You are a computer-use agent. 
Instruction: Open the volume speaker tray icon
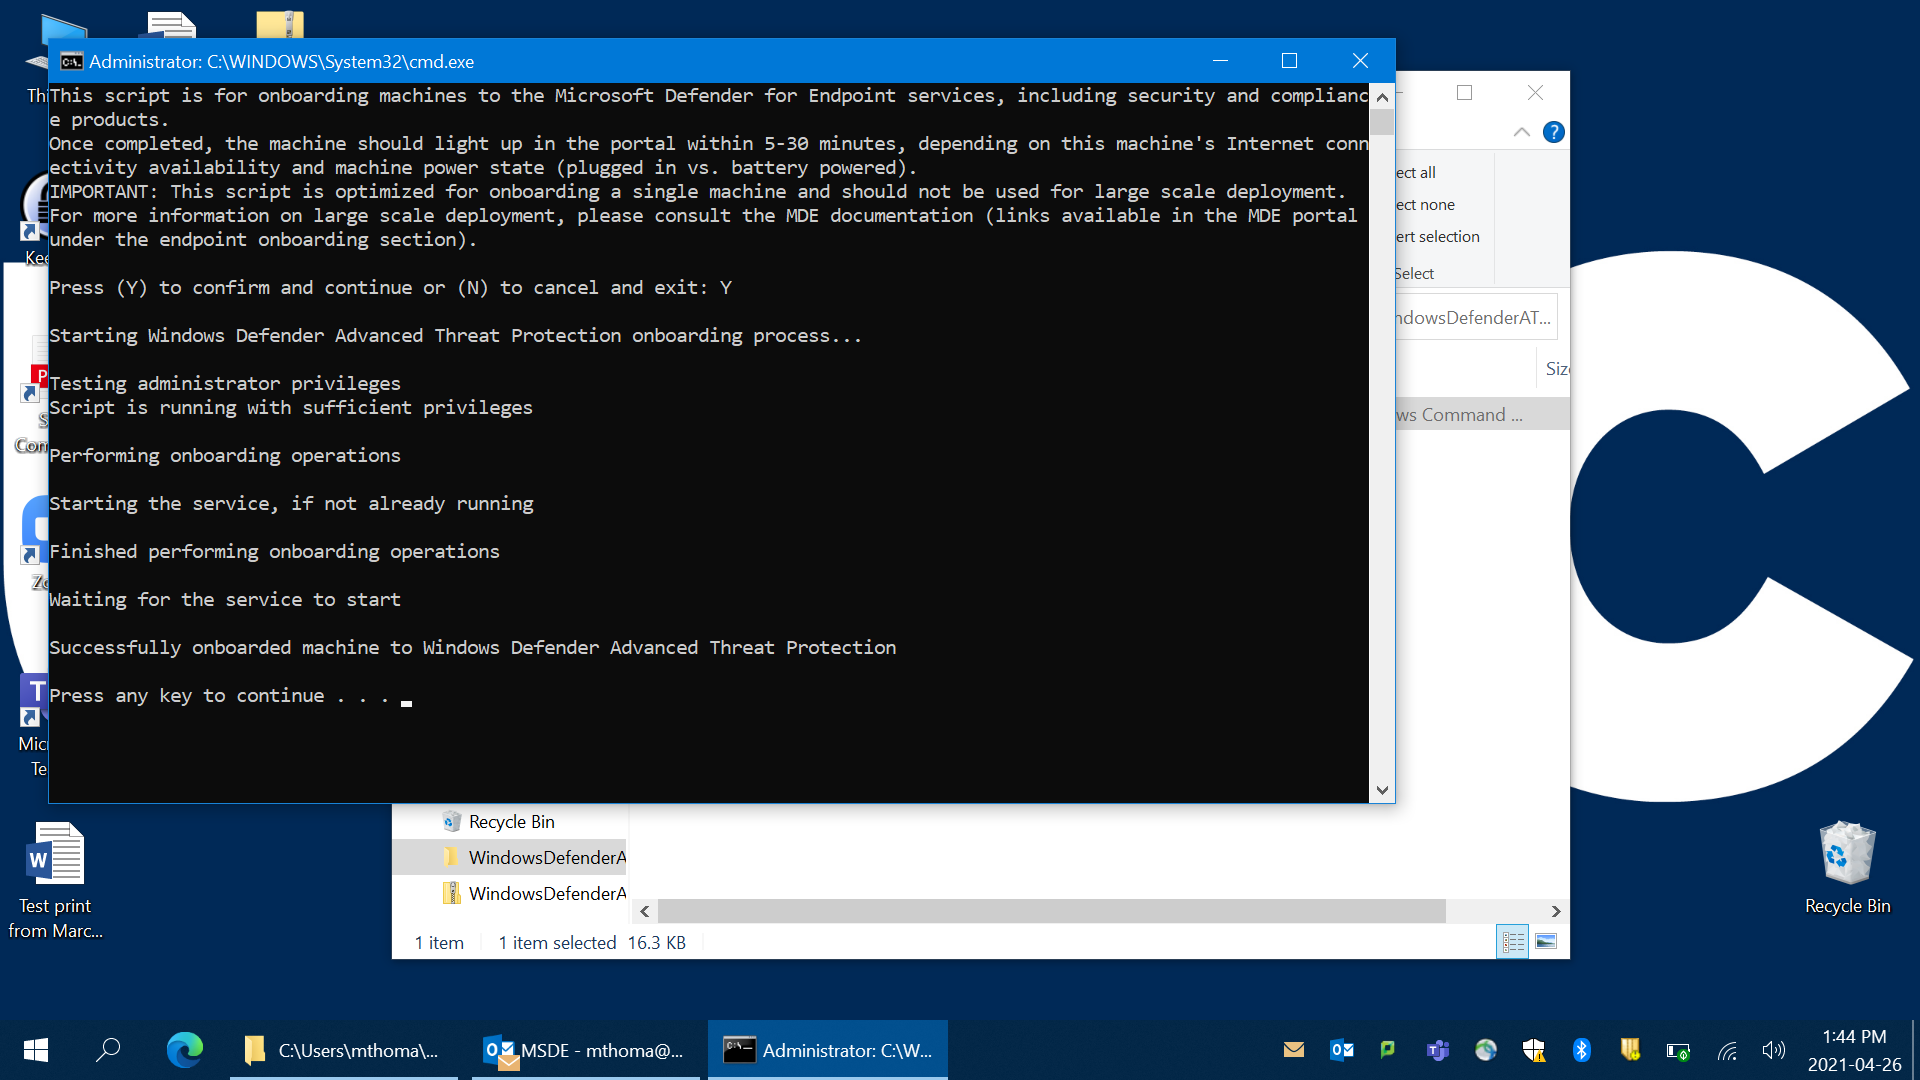click(1774, 1050)
